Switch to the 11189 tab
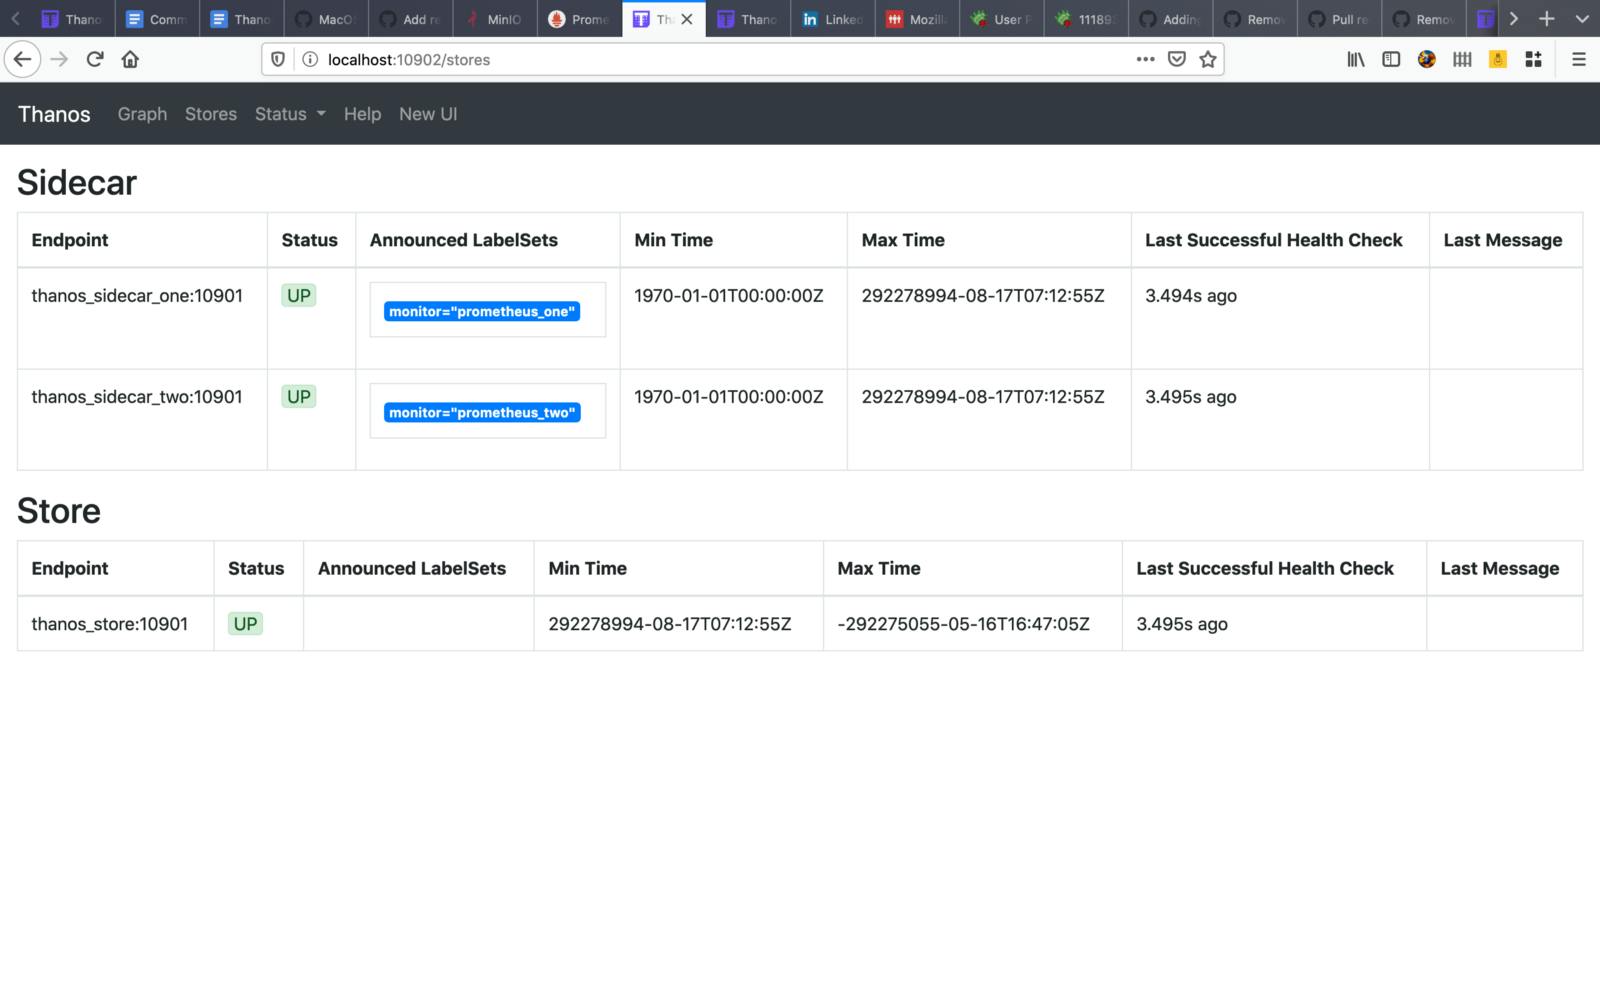The image size is (1600, 1000). point(1085,19)
